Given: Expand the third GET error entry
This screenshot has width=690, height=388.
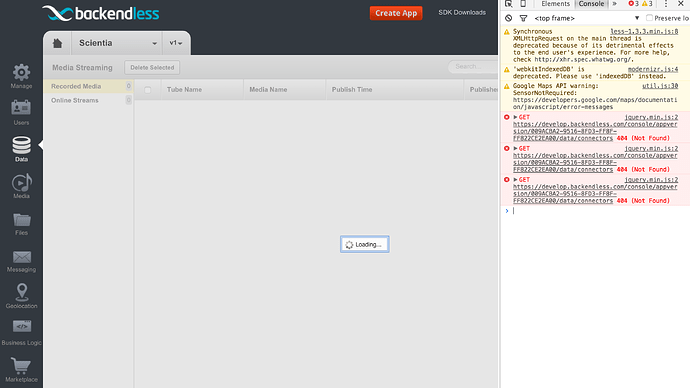Looking at the screenshot, I should 515,179.
